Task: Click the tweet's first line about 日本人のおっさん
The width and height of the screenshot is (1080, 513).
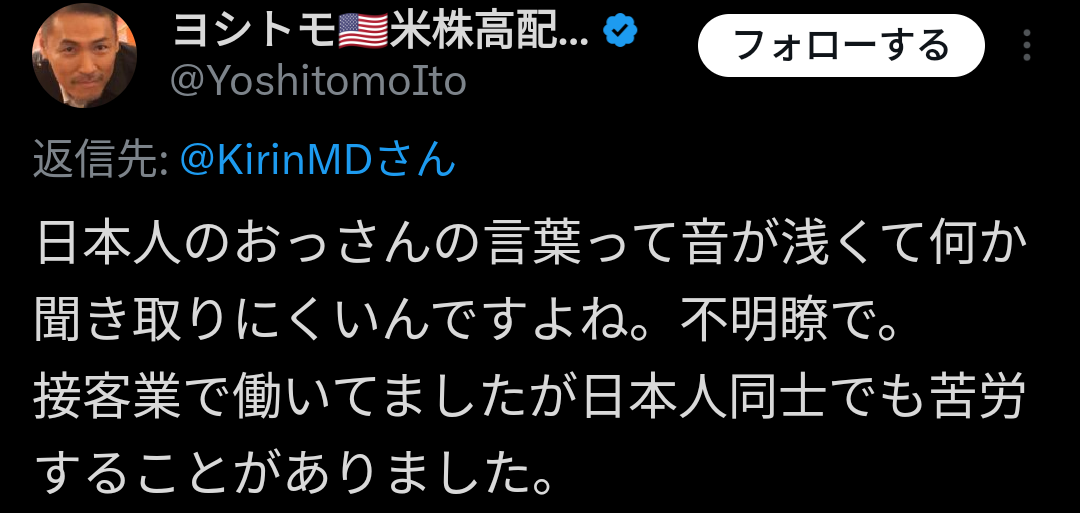Action: tap(530, 244)
